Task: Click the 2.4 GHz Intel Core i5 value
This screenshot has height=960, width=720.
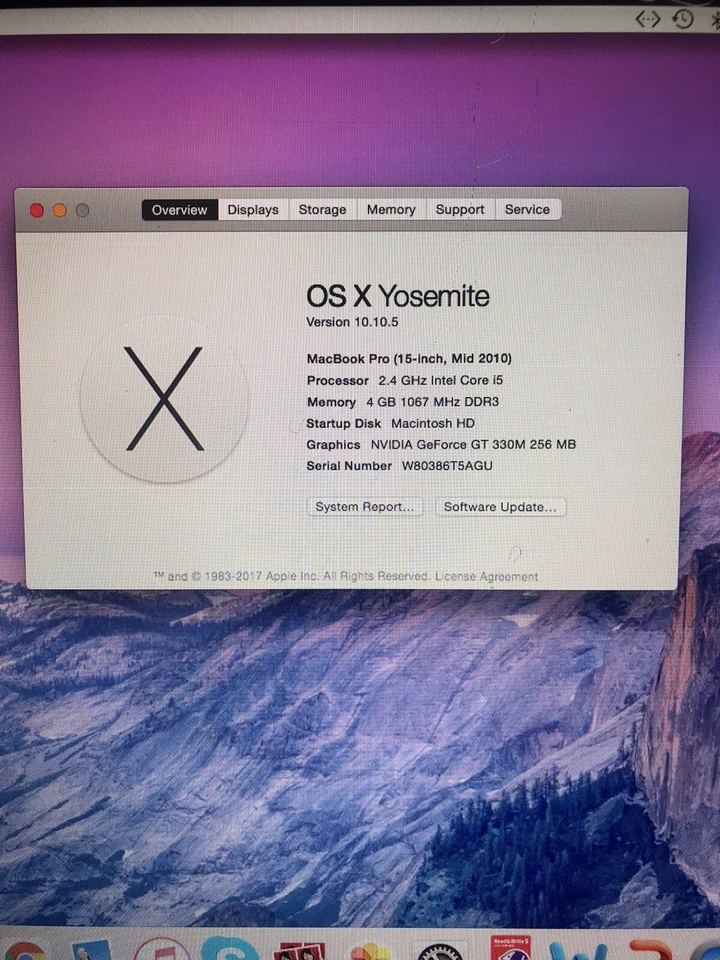Action: [x=440, y=380]
